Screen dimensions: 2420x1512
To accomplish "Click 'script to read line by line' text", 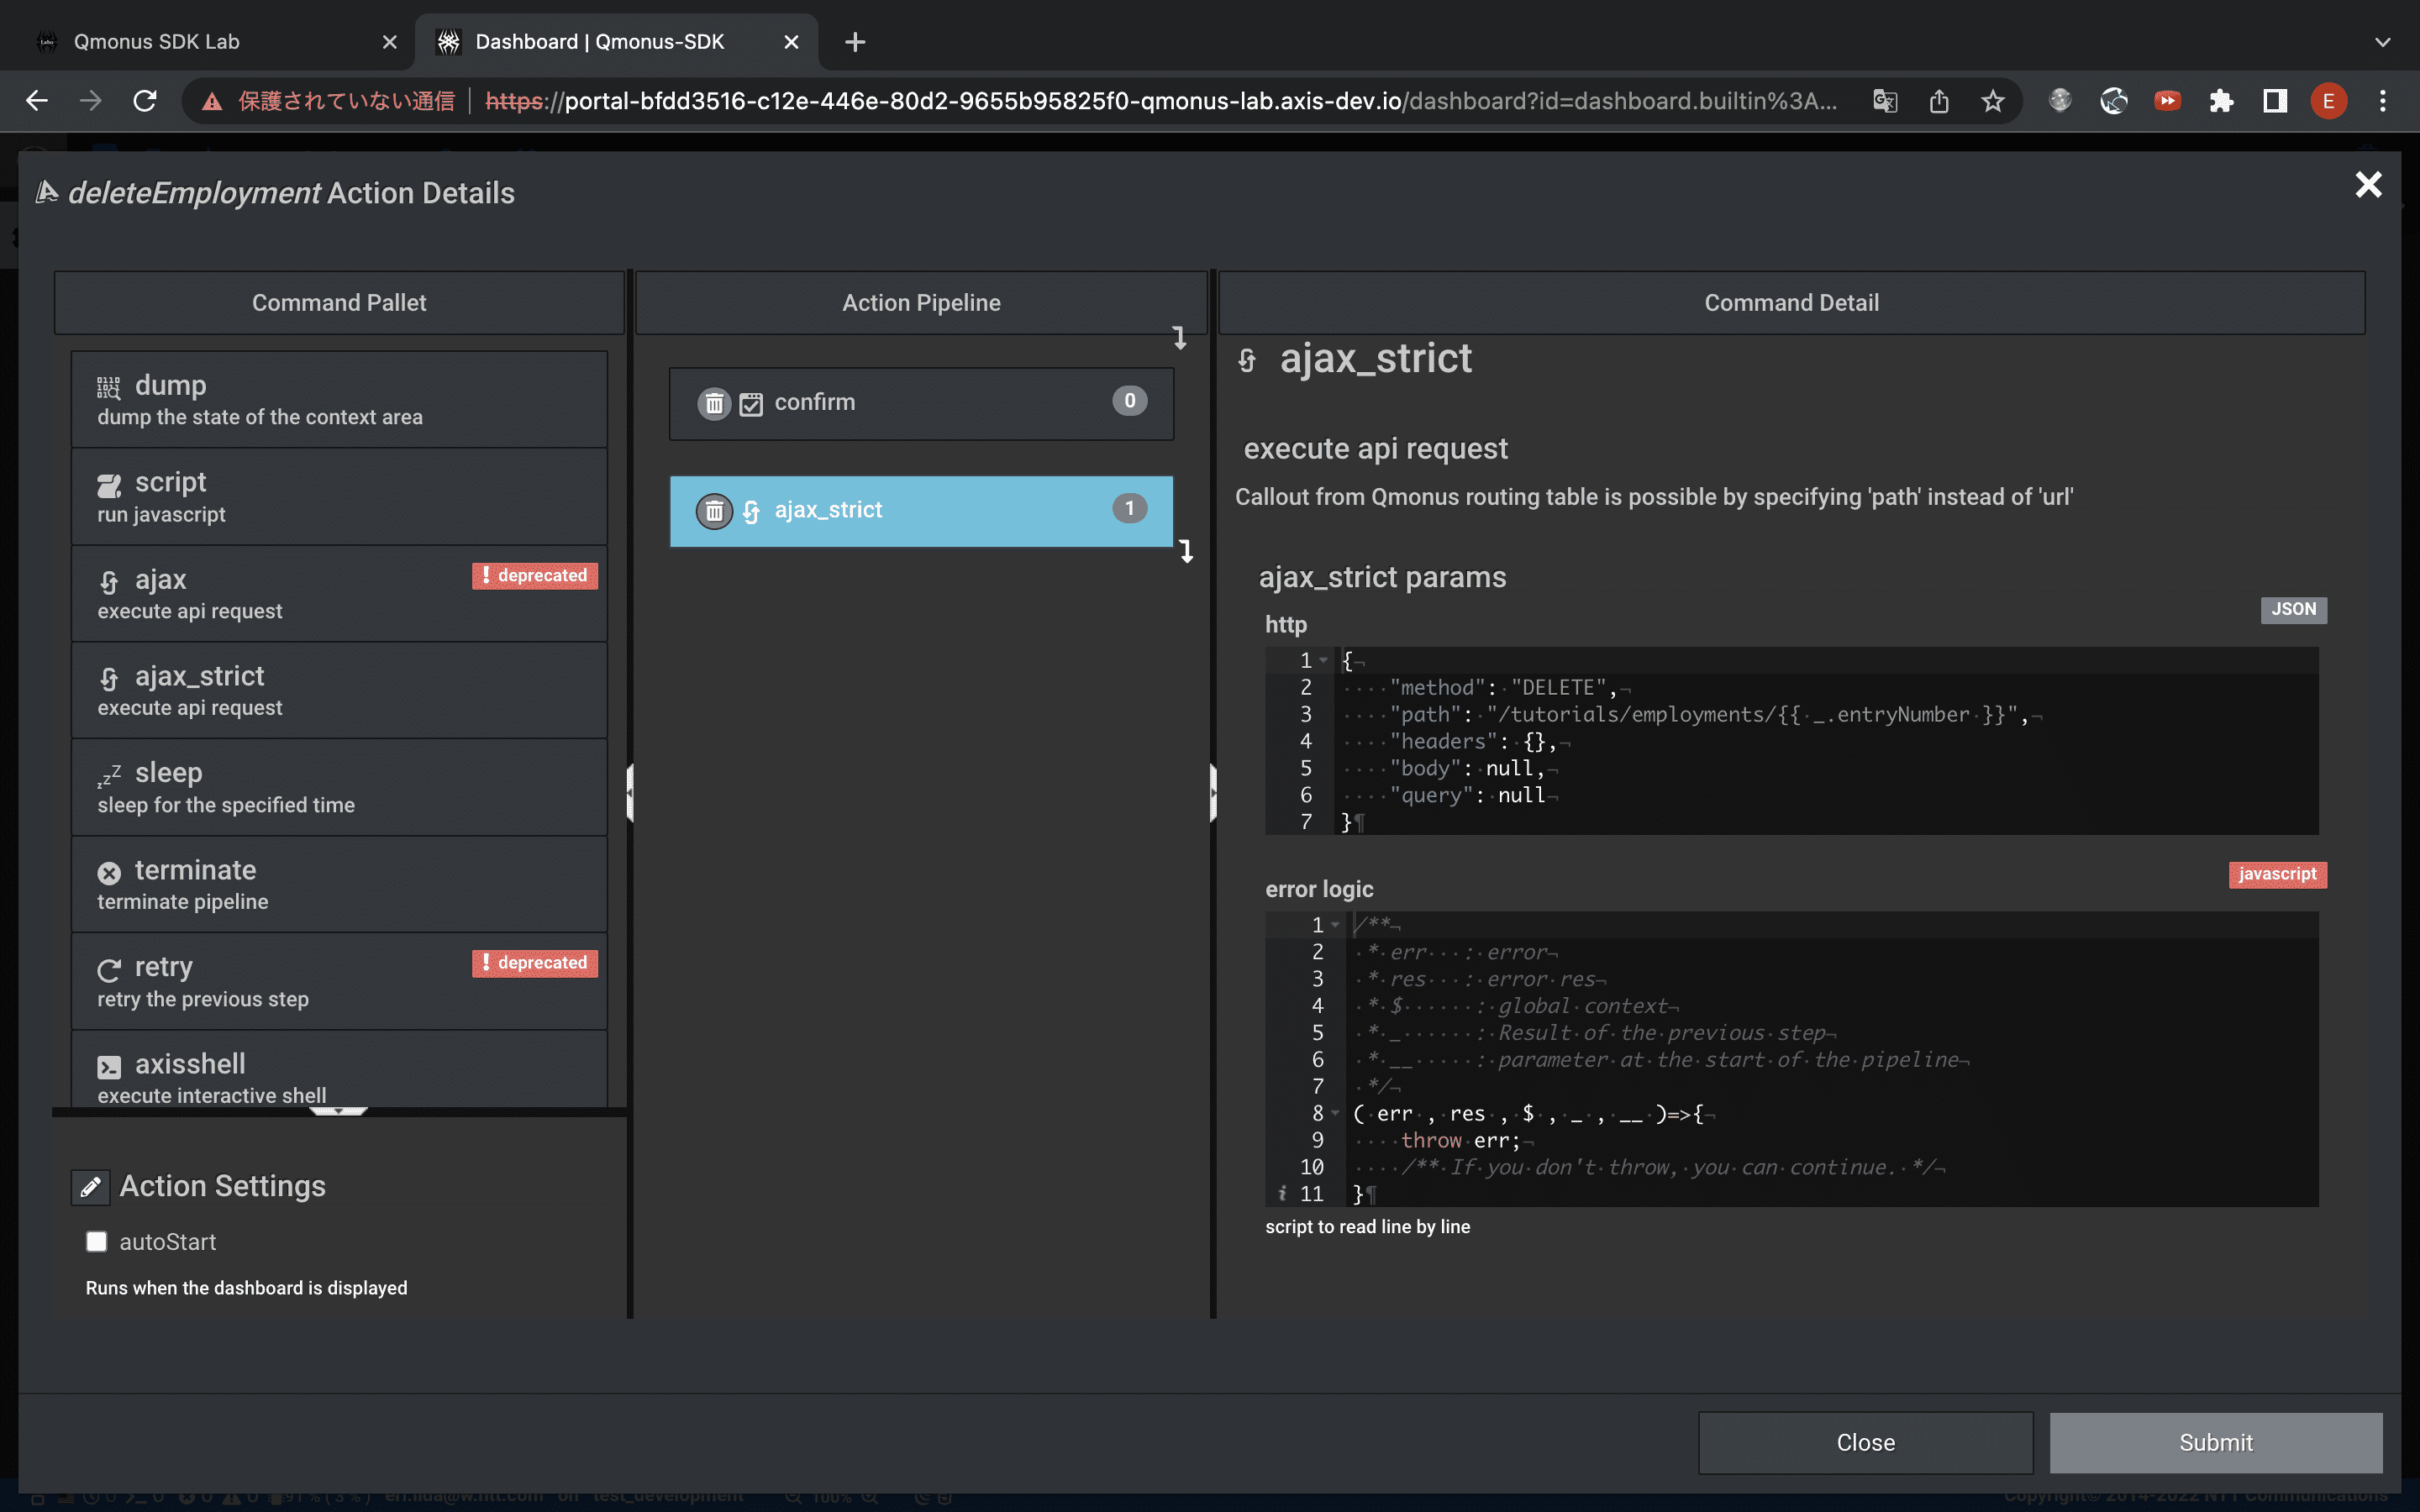I will click(1367, 1227).
